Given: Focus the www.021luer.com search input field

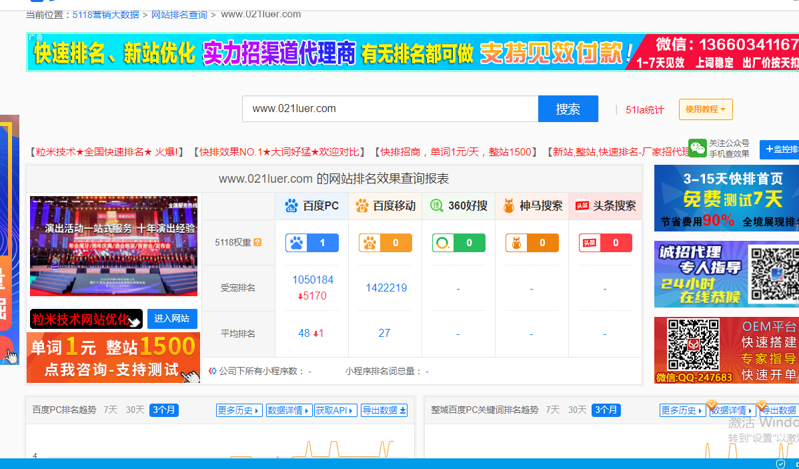Looking at the screenshot, I should (x=390, y=109).
